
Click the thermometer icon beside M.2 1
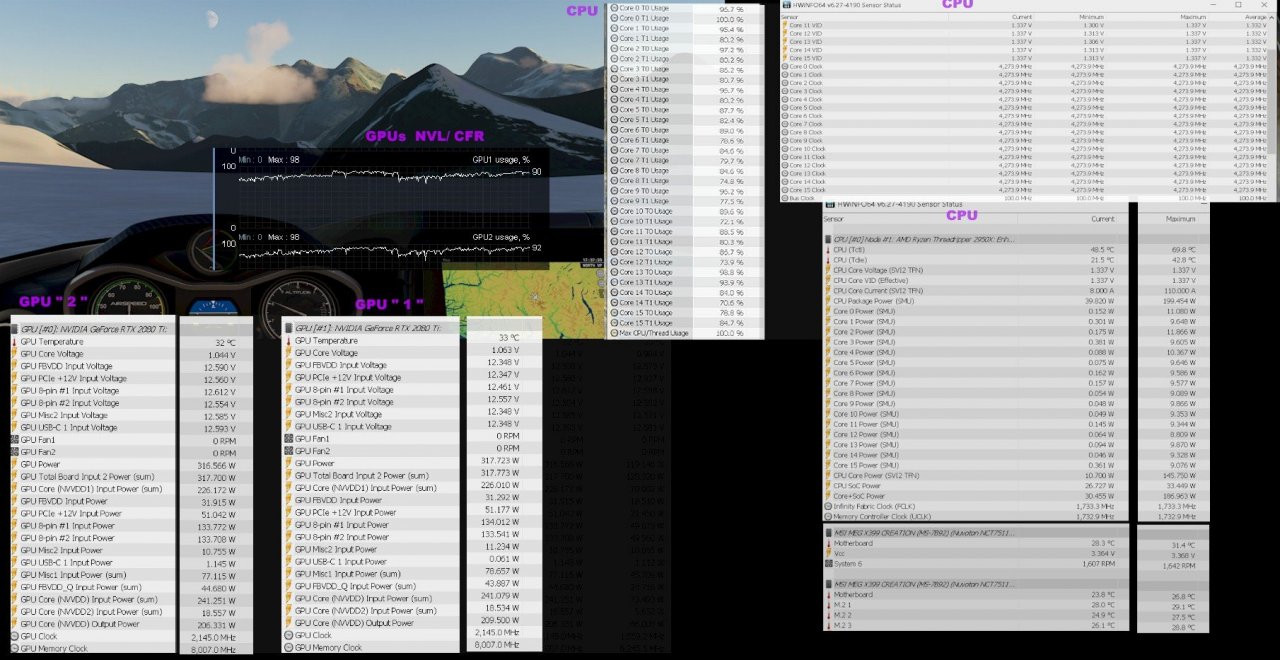[x=827, y=605]
